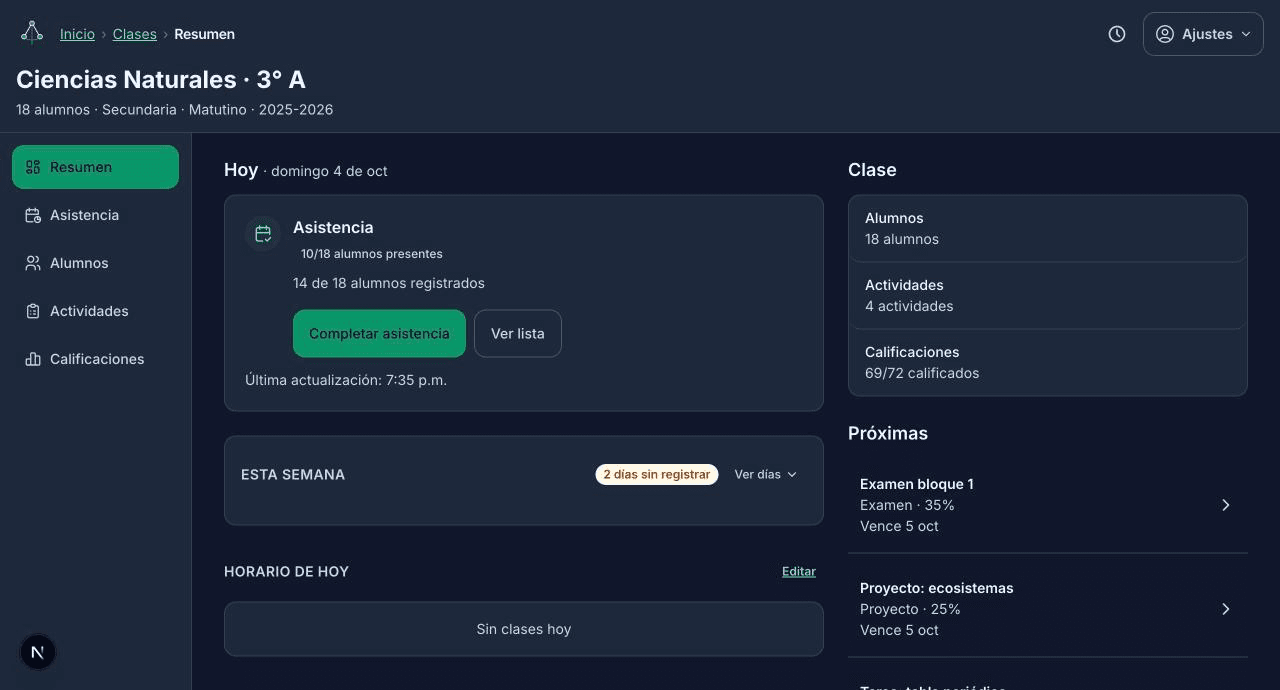
Task: Click '14 de 18 alumnos registrados' text
Action: (x=389, y=283)
